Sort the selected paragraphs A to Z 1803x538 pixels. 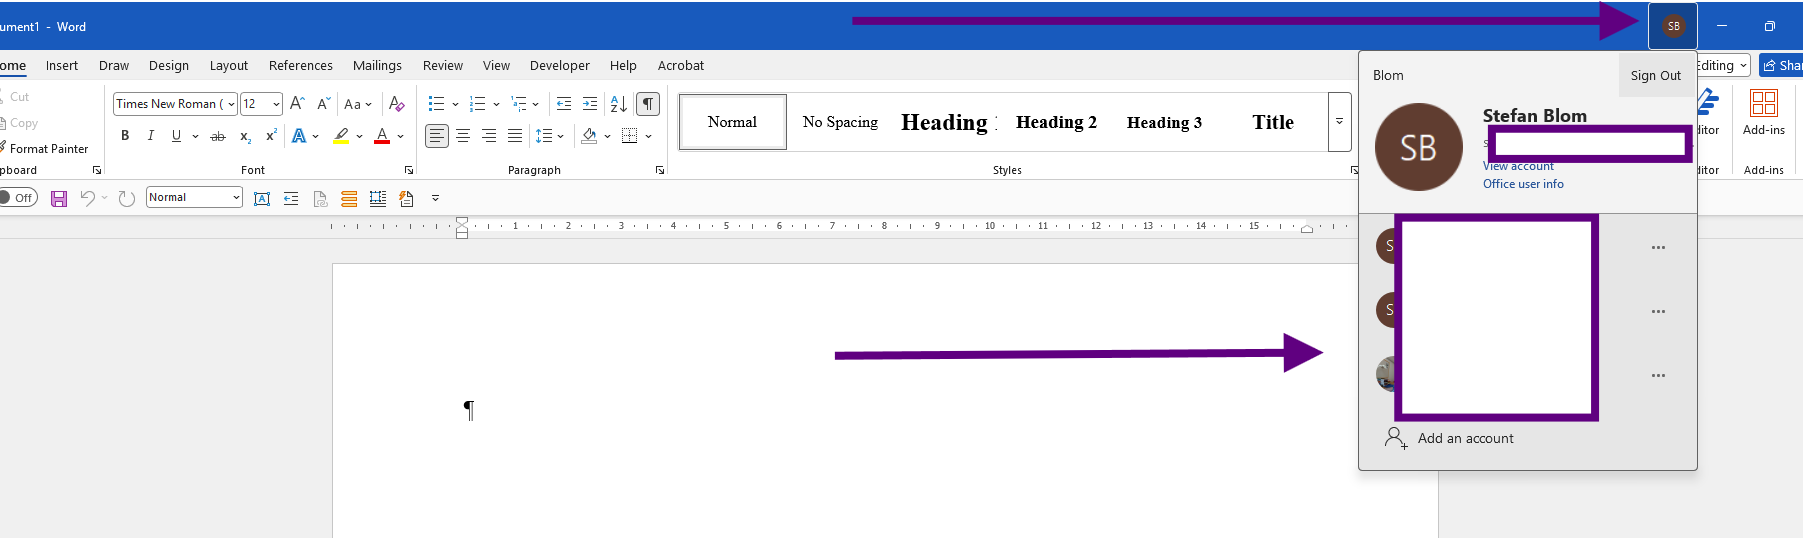[619, 104]
